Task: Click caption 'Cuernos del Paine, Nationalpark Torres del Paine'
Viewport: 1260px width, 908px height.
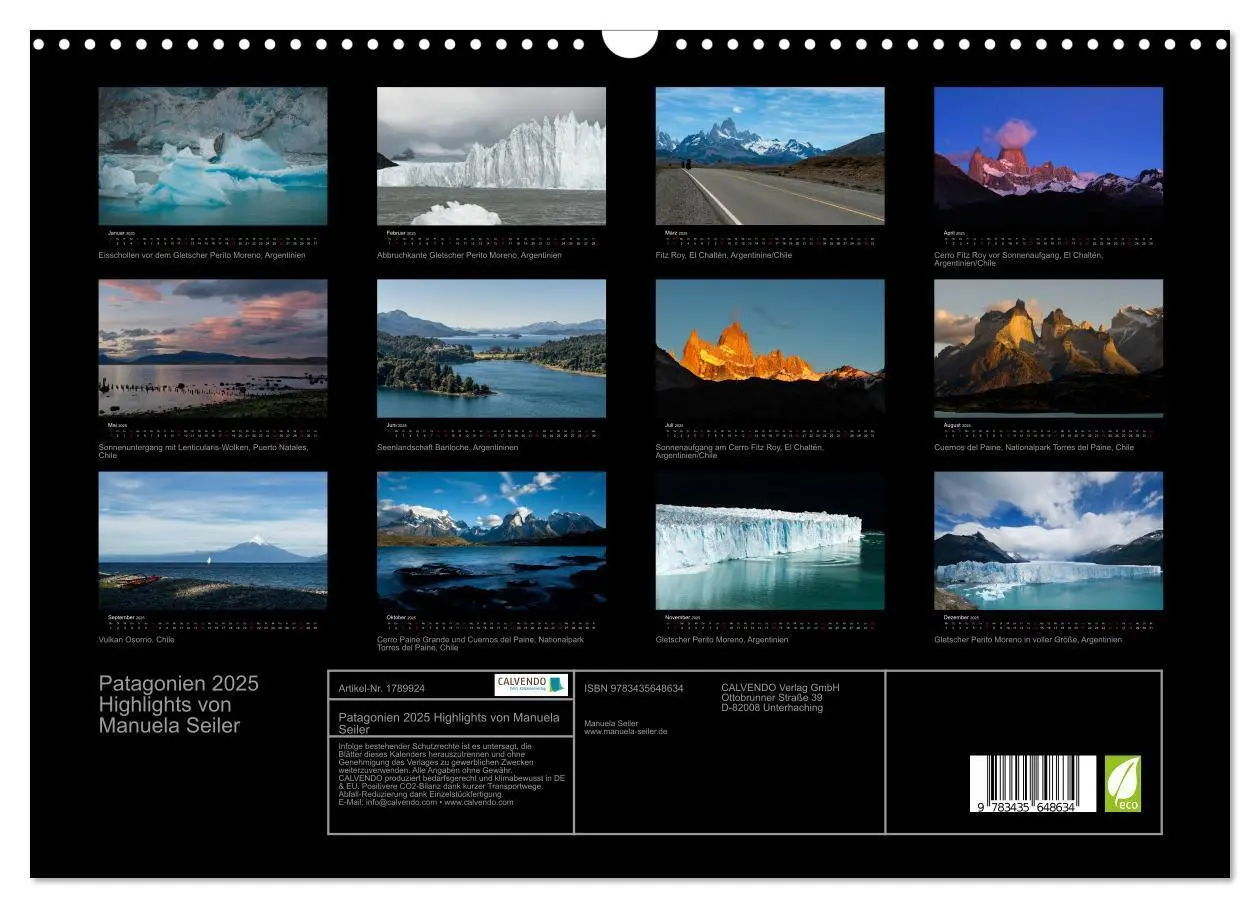Action: tap(1034, 447)
